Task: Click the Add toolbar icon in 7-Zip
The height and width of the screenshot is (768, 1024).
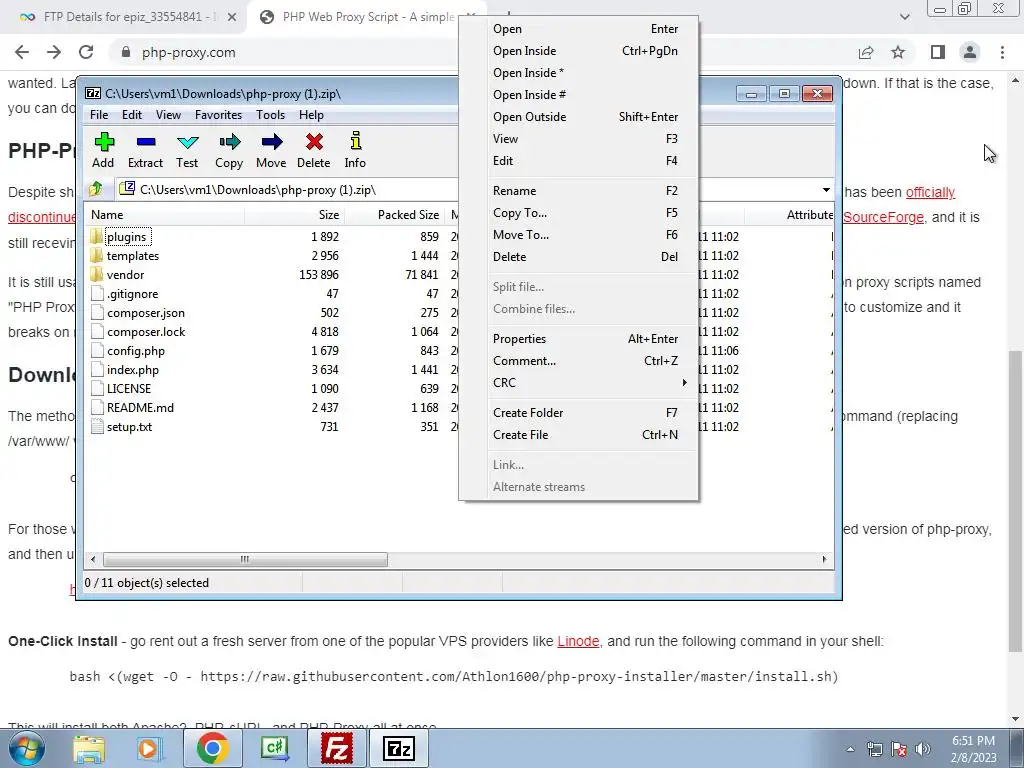Action: point(103,150)
